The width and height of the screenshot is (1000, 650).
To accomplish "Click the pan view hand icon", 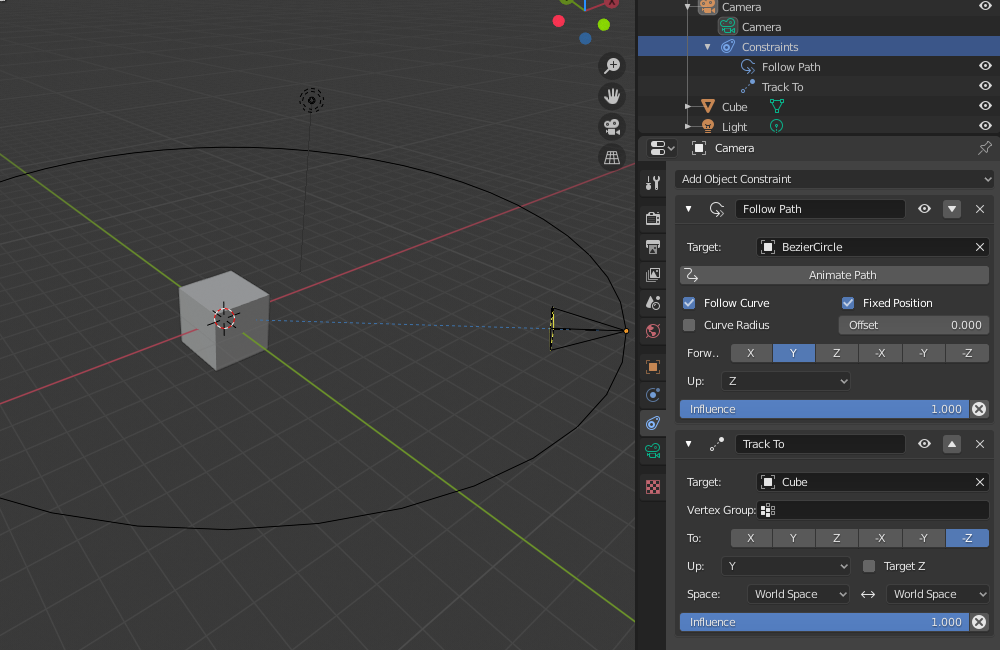I will pyautogui.click(x=612, y=96).
